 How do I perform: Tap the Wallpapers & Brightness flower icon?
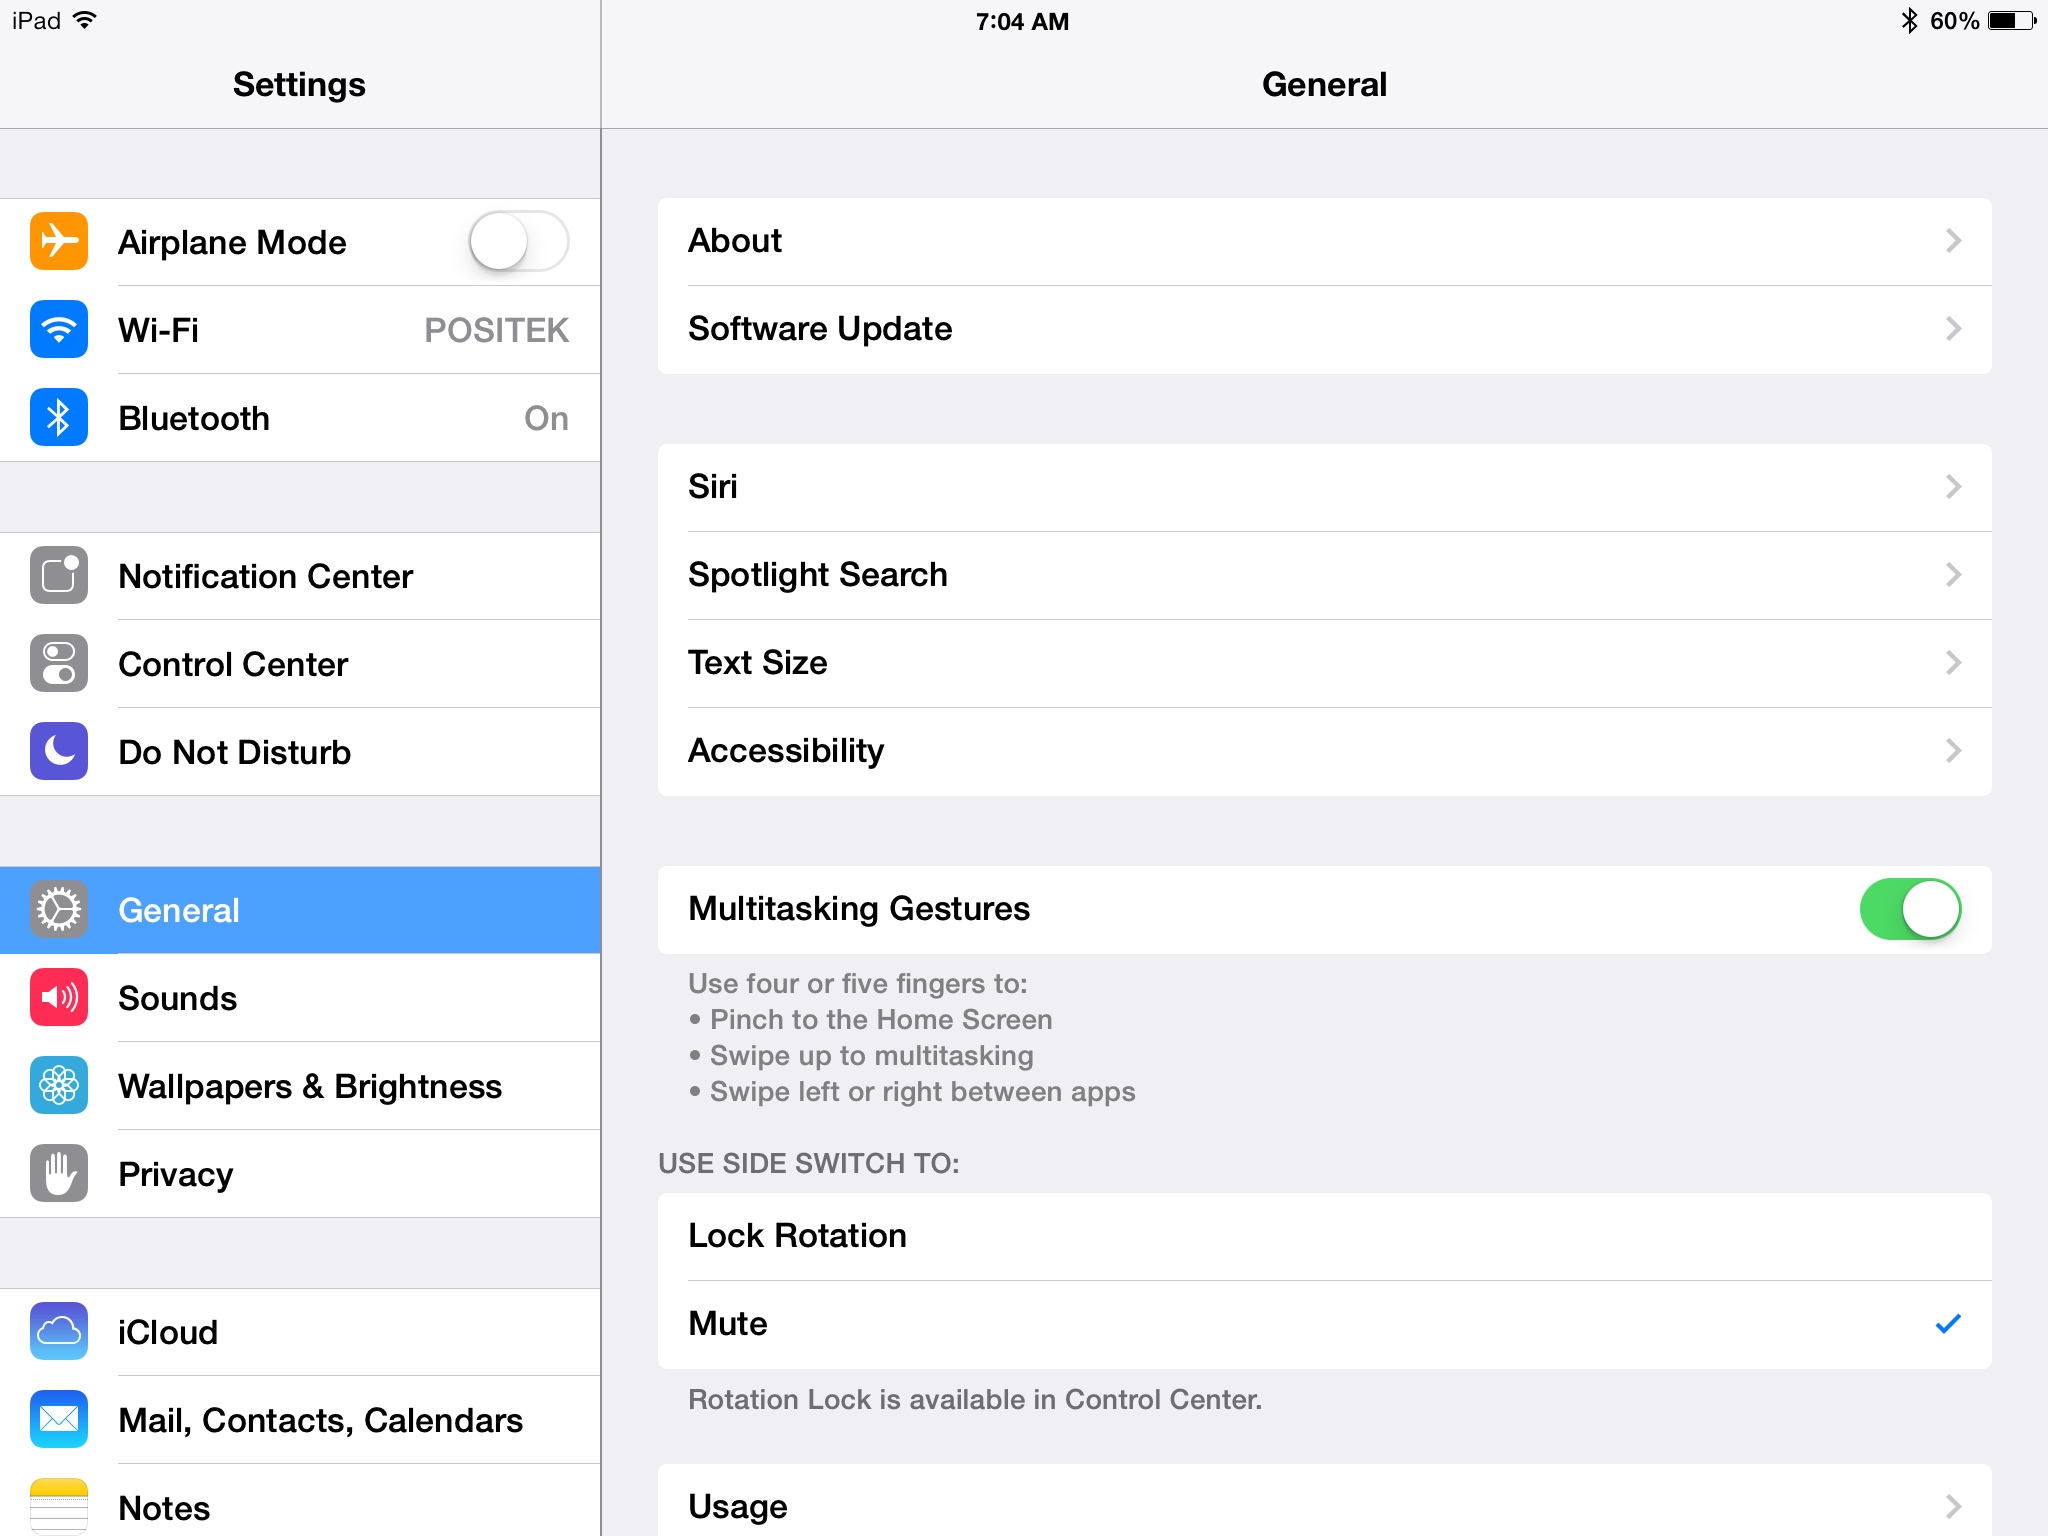tap(59, 1085)
